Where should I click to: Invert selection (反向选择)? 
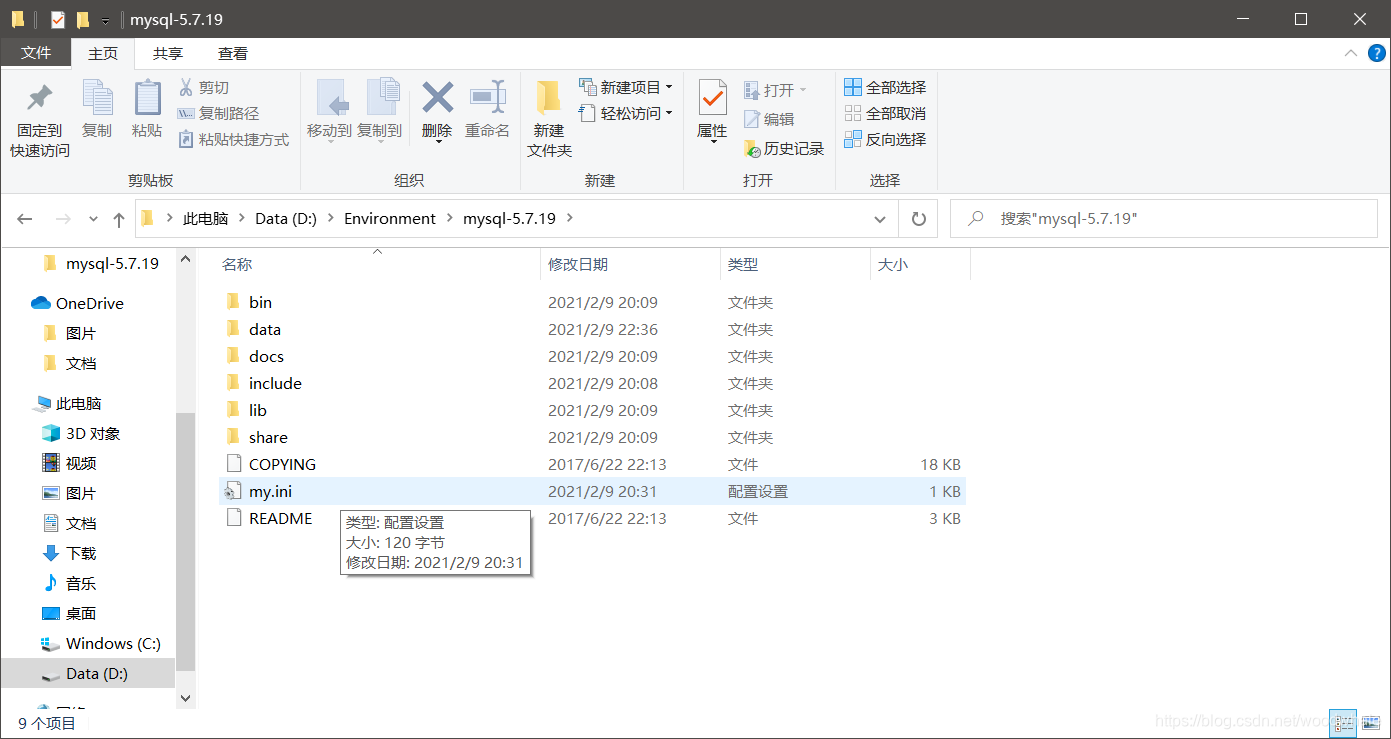(885, 140)
